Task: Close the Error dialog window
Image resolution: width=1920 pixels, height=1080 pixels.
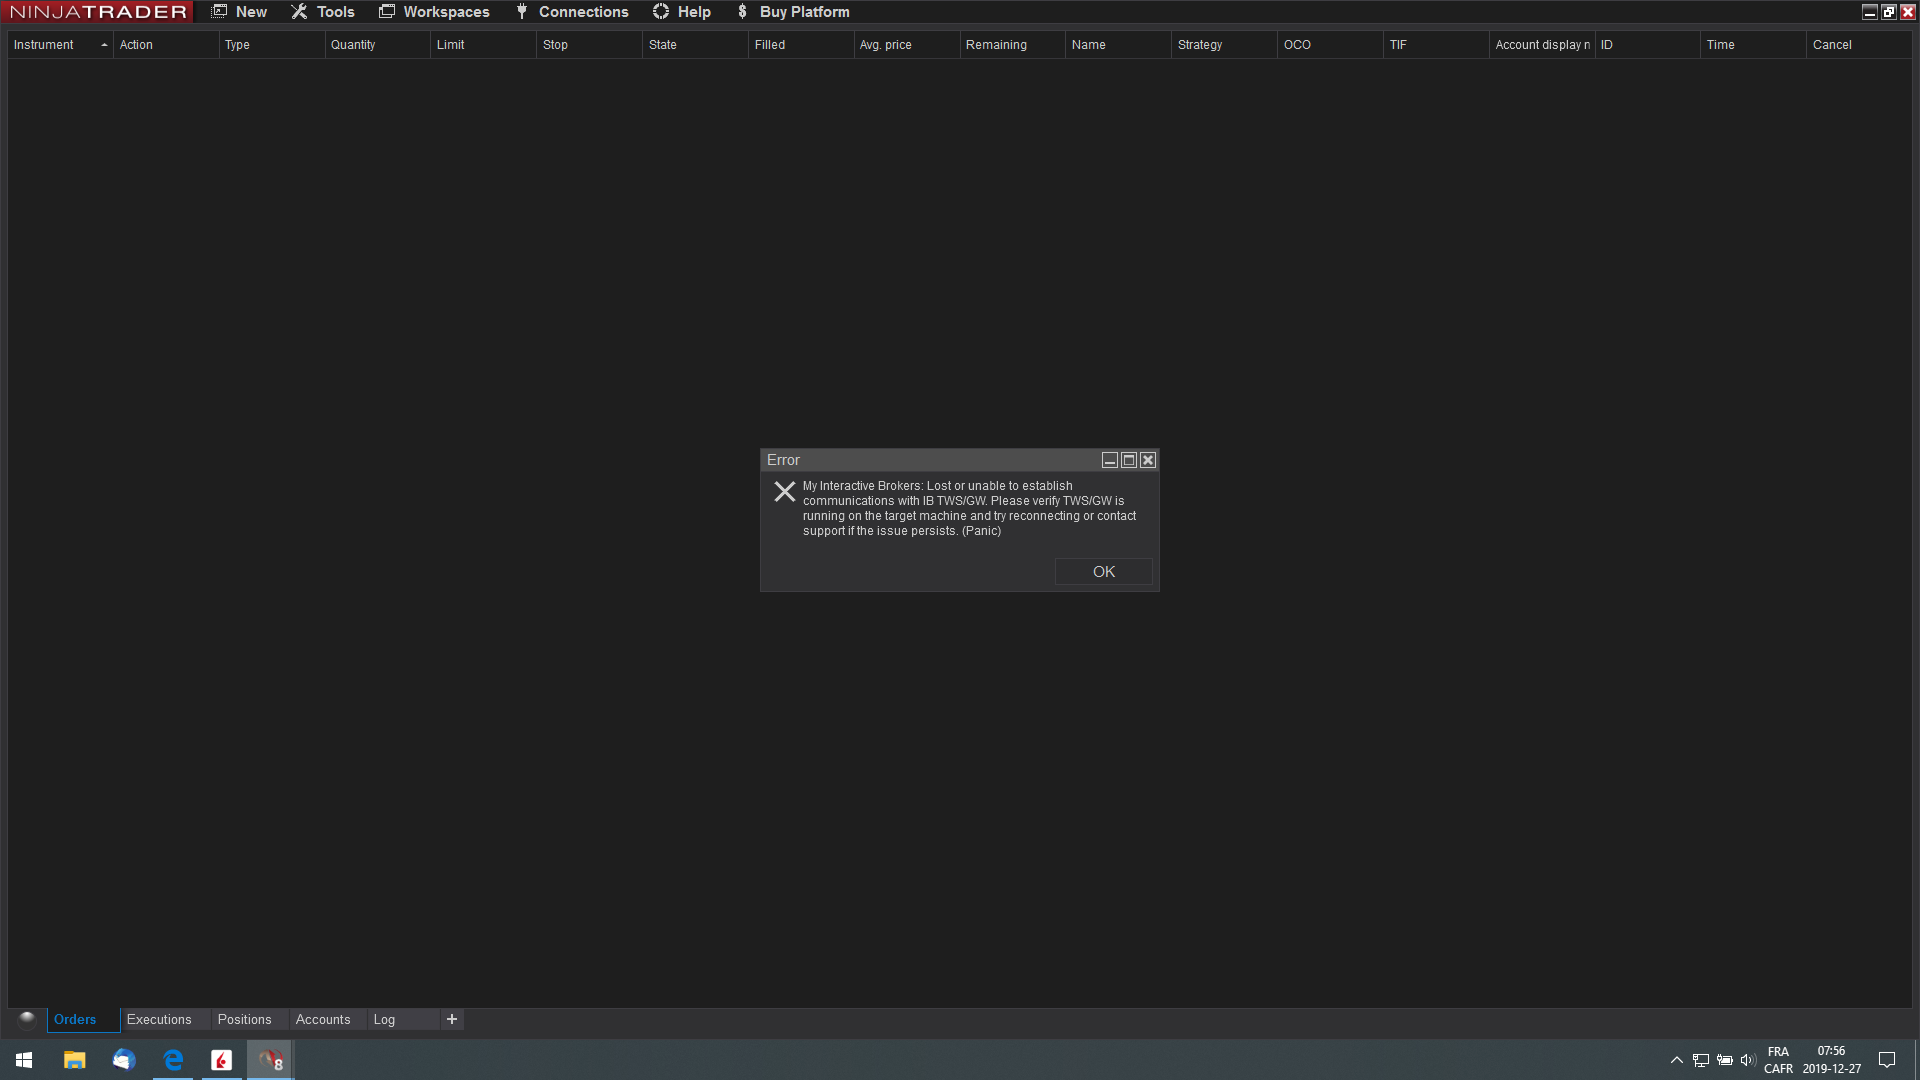Action: click(1148, 460)
